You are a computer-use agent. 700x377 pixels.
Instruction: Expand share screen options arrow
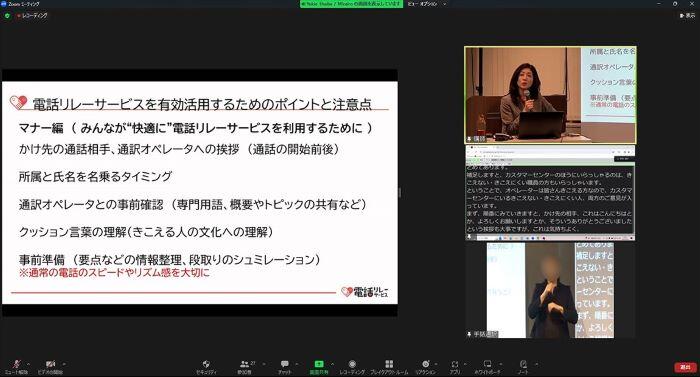pyautogui.click(x=332, y=364)
